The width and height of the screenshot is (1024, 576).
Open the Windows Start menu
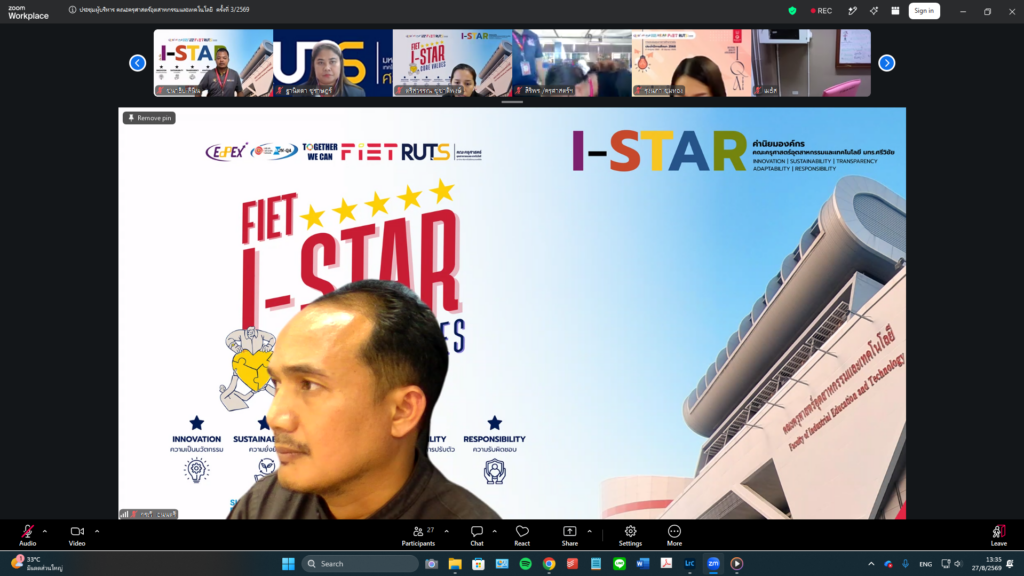tap(288, 564)
